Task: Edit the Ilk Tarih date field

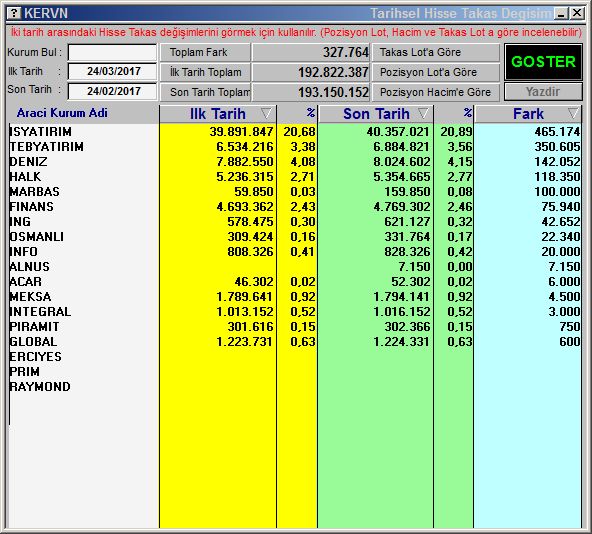Action: [x=113, y=72]
